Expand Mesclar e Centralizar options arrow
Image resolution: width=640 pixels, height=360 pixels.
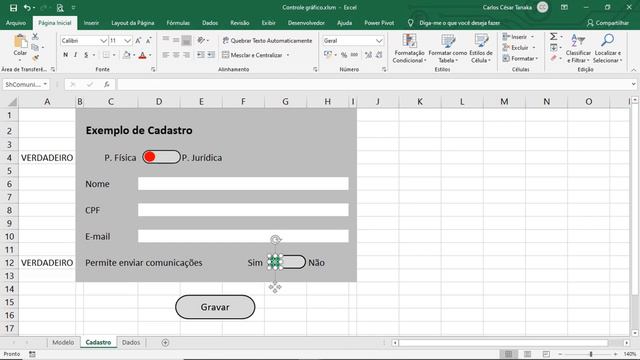[x=288, y=55]
